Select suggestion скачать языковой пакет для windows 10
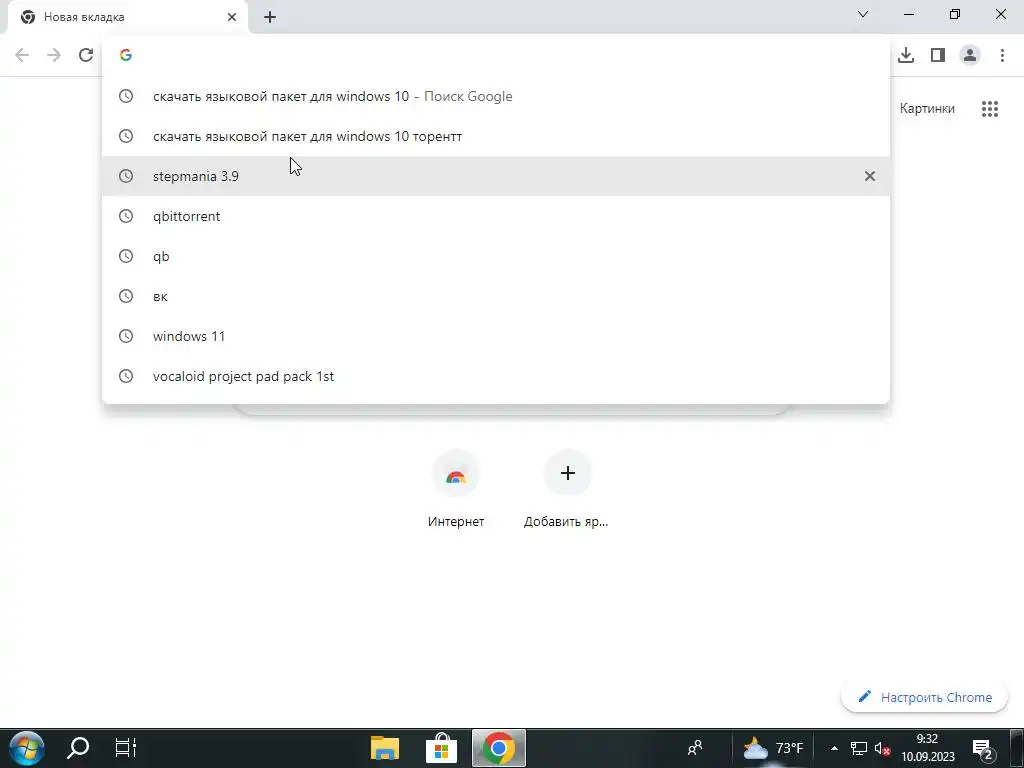Screen dimensions: 1024x768 pos(496,96)
